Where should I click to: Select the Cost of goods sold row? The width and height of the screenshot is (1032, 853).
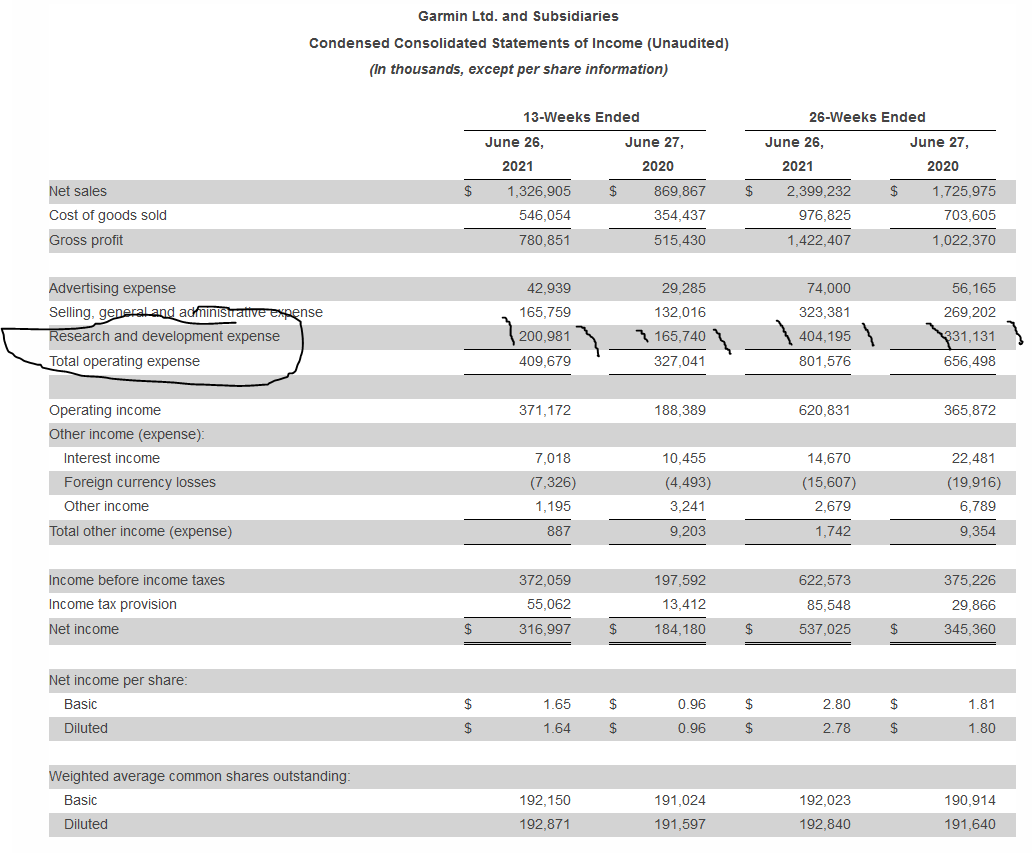108,215
